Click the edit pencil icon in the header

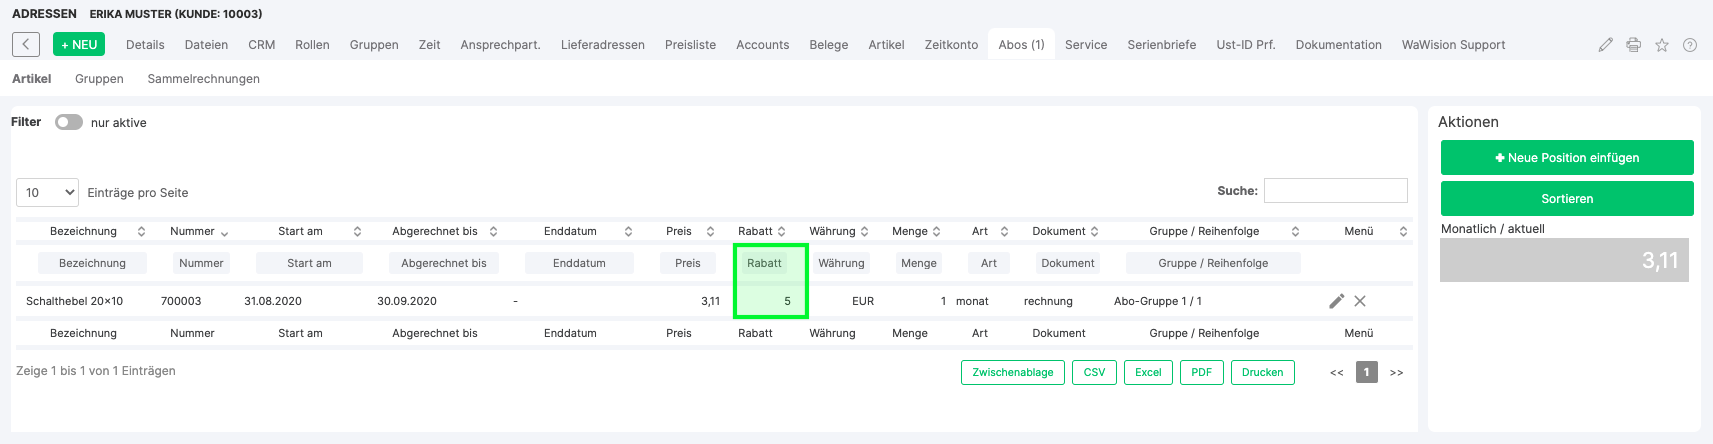coord(1605,45)
